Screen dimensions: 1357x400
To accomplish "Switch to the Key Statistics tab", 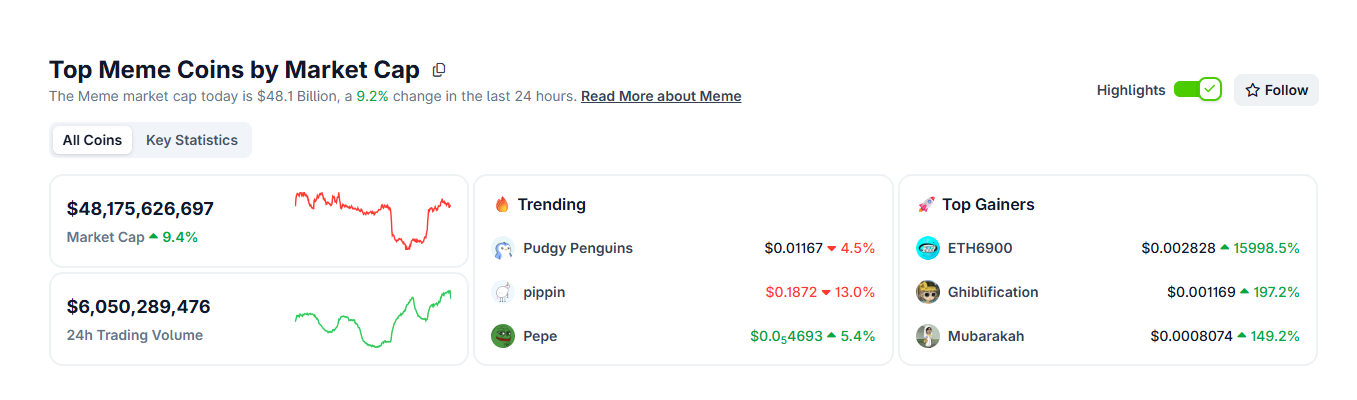I will [x=192, y=140].
